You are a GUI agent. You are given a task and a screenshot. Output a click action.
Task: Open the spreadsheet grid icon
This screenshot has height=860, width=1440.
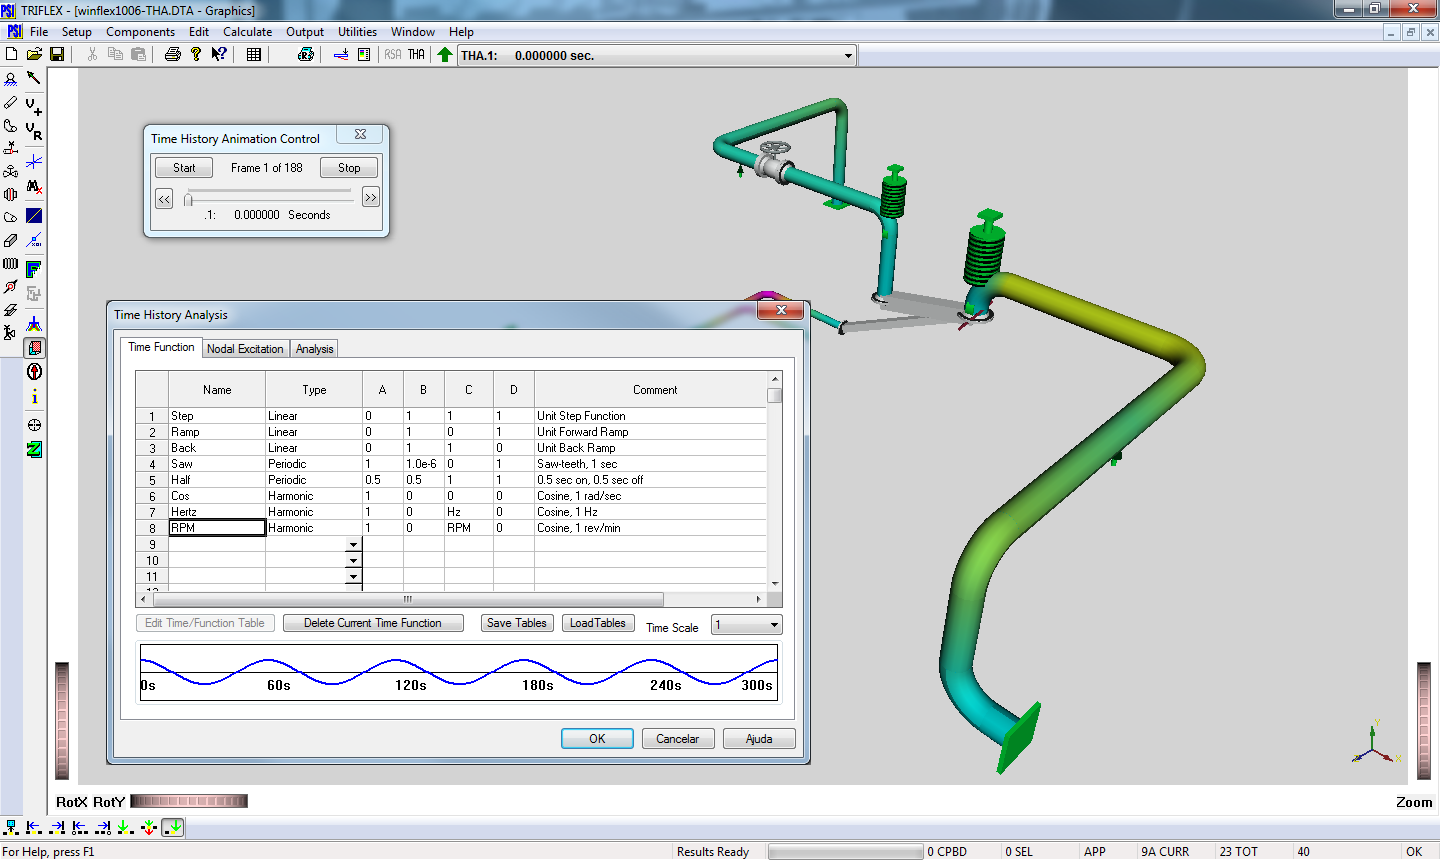[x=254, y=54]
